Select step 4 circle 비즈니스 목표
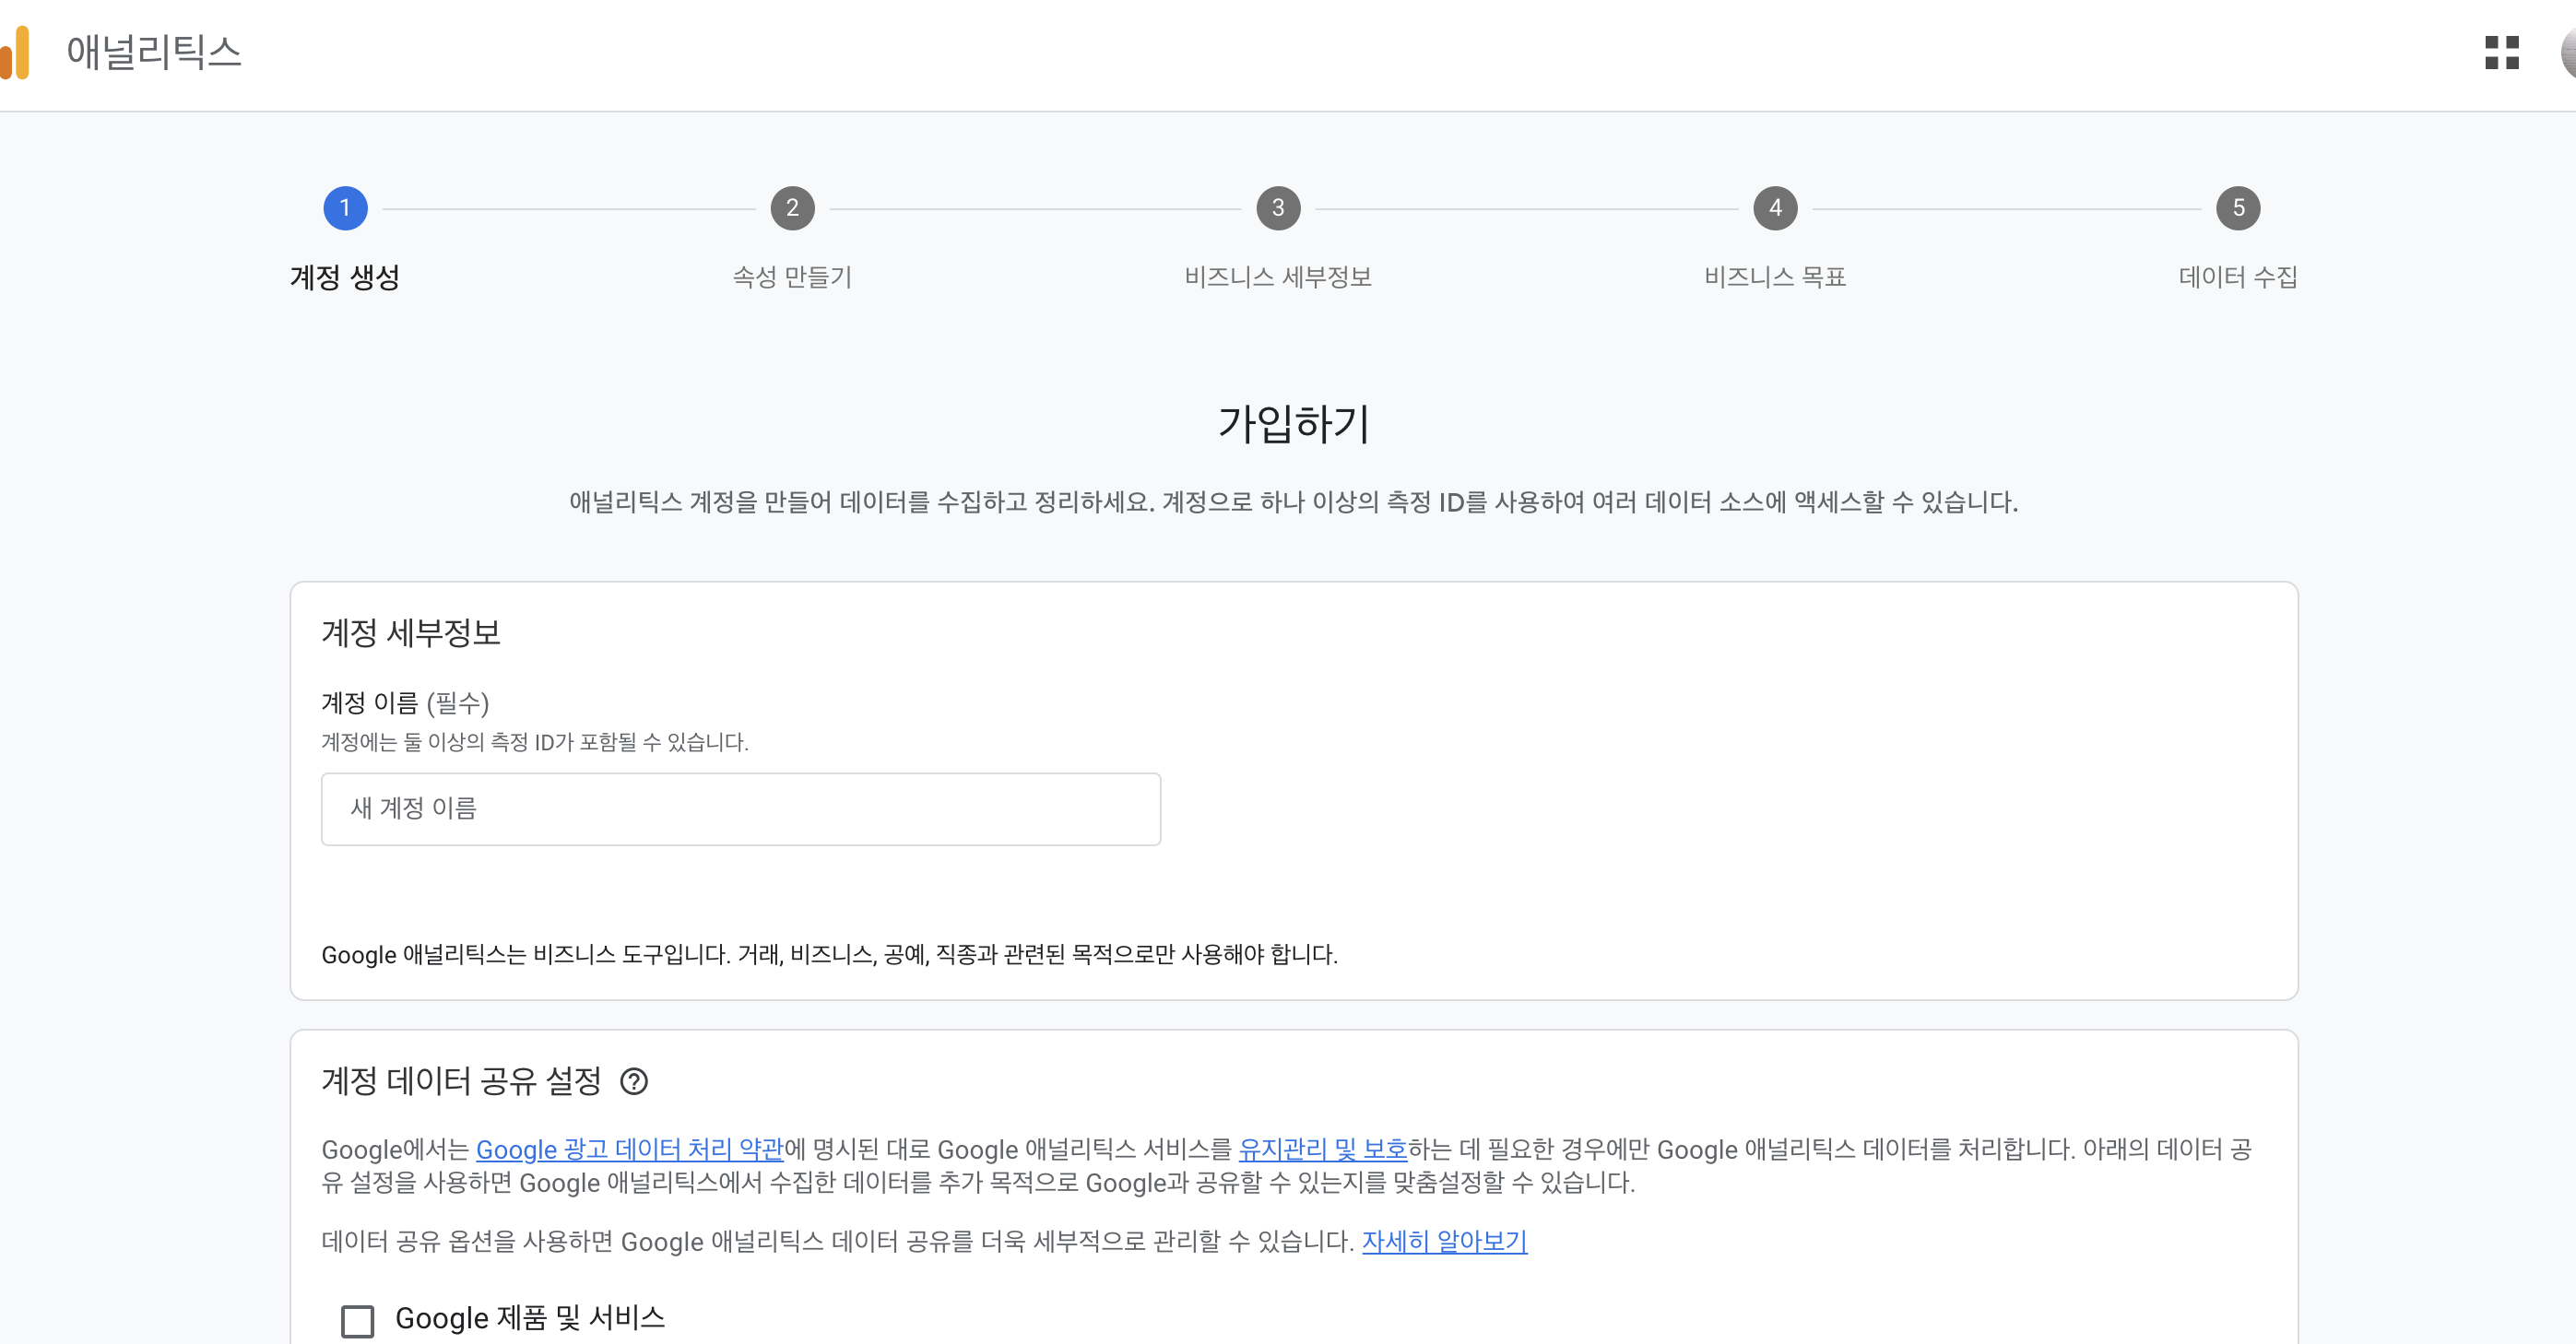The height and width of the screenshot is (1344, 2576). pyautogui.click(x=1775, y=208)
